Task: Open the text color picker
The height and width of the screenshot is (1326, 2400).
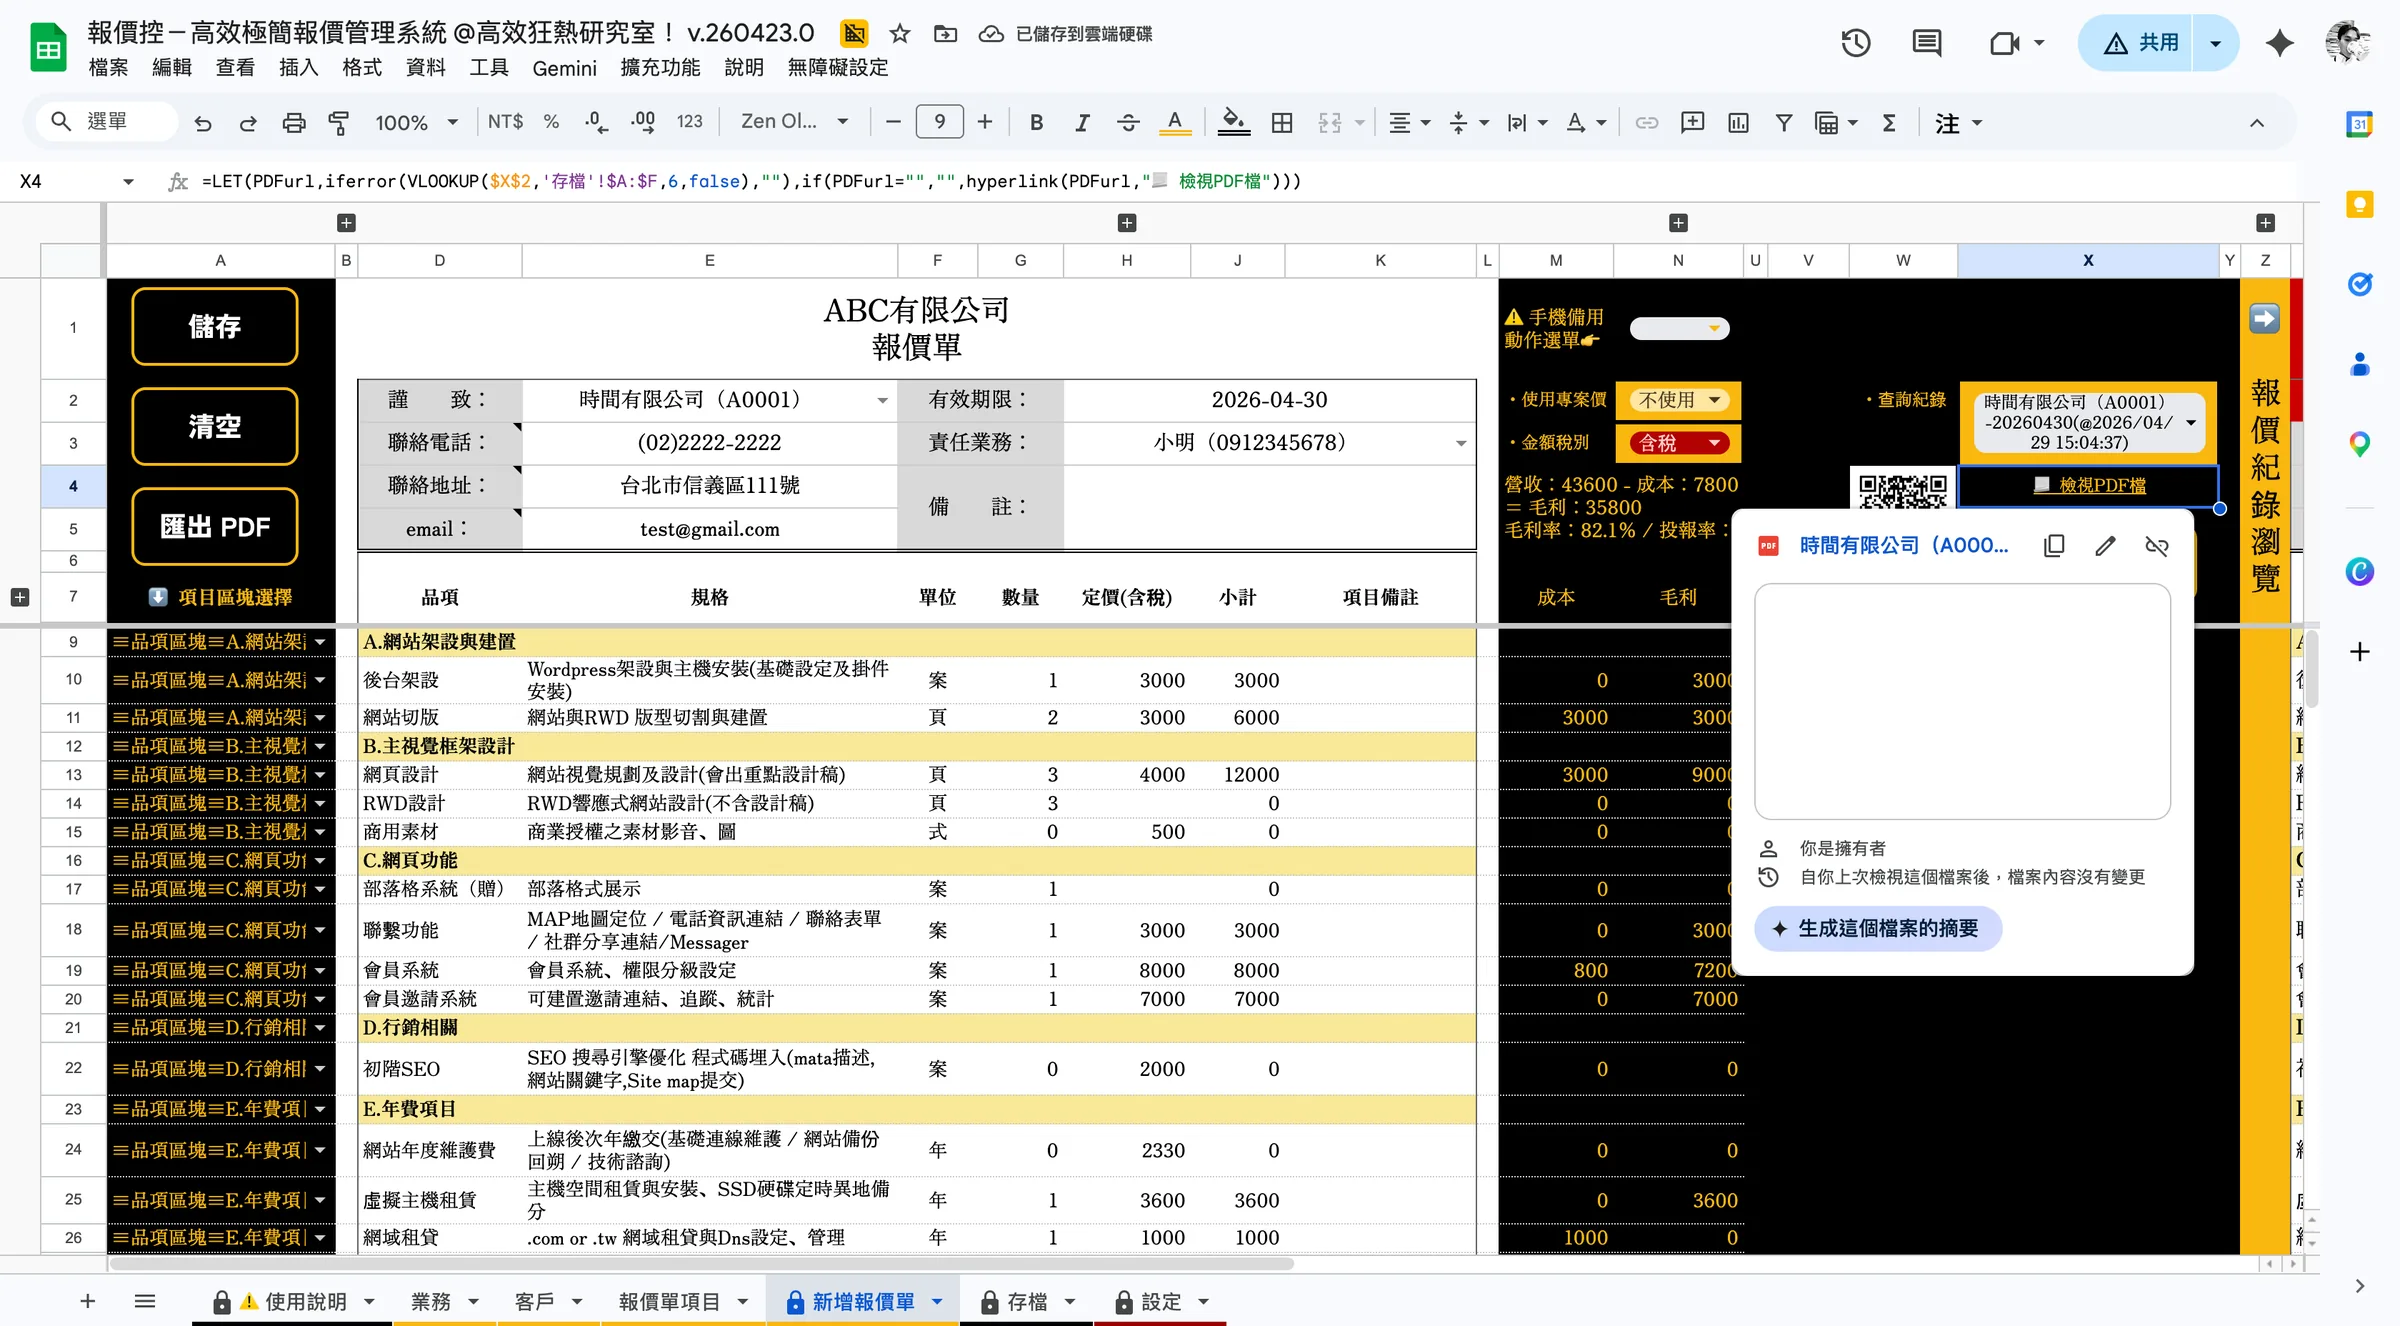Action: (1175, 122)
